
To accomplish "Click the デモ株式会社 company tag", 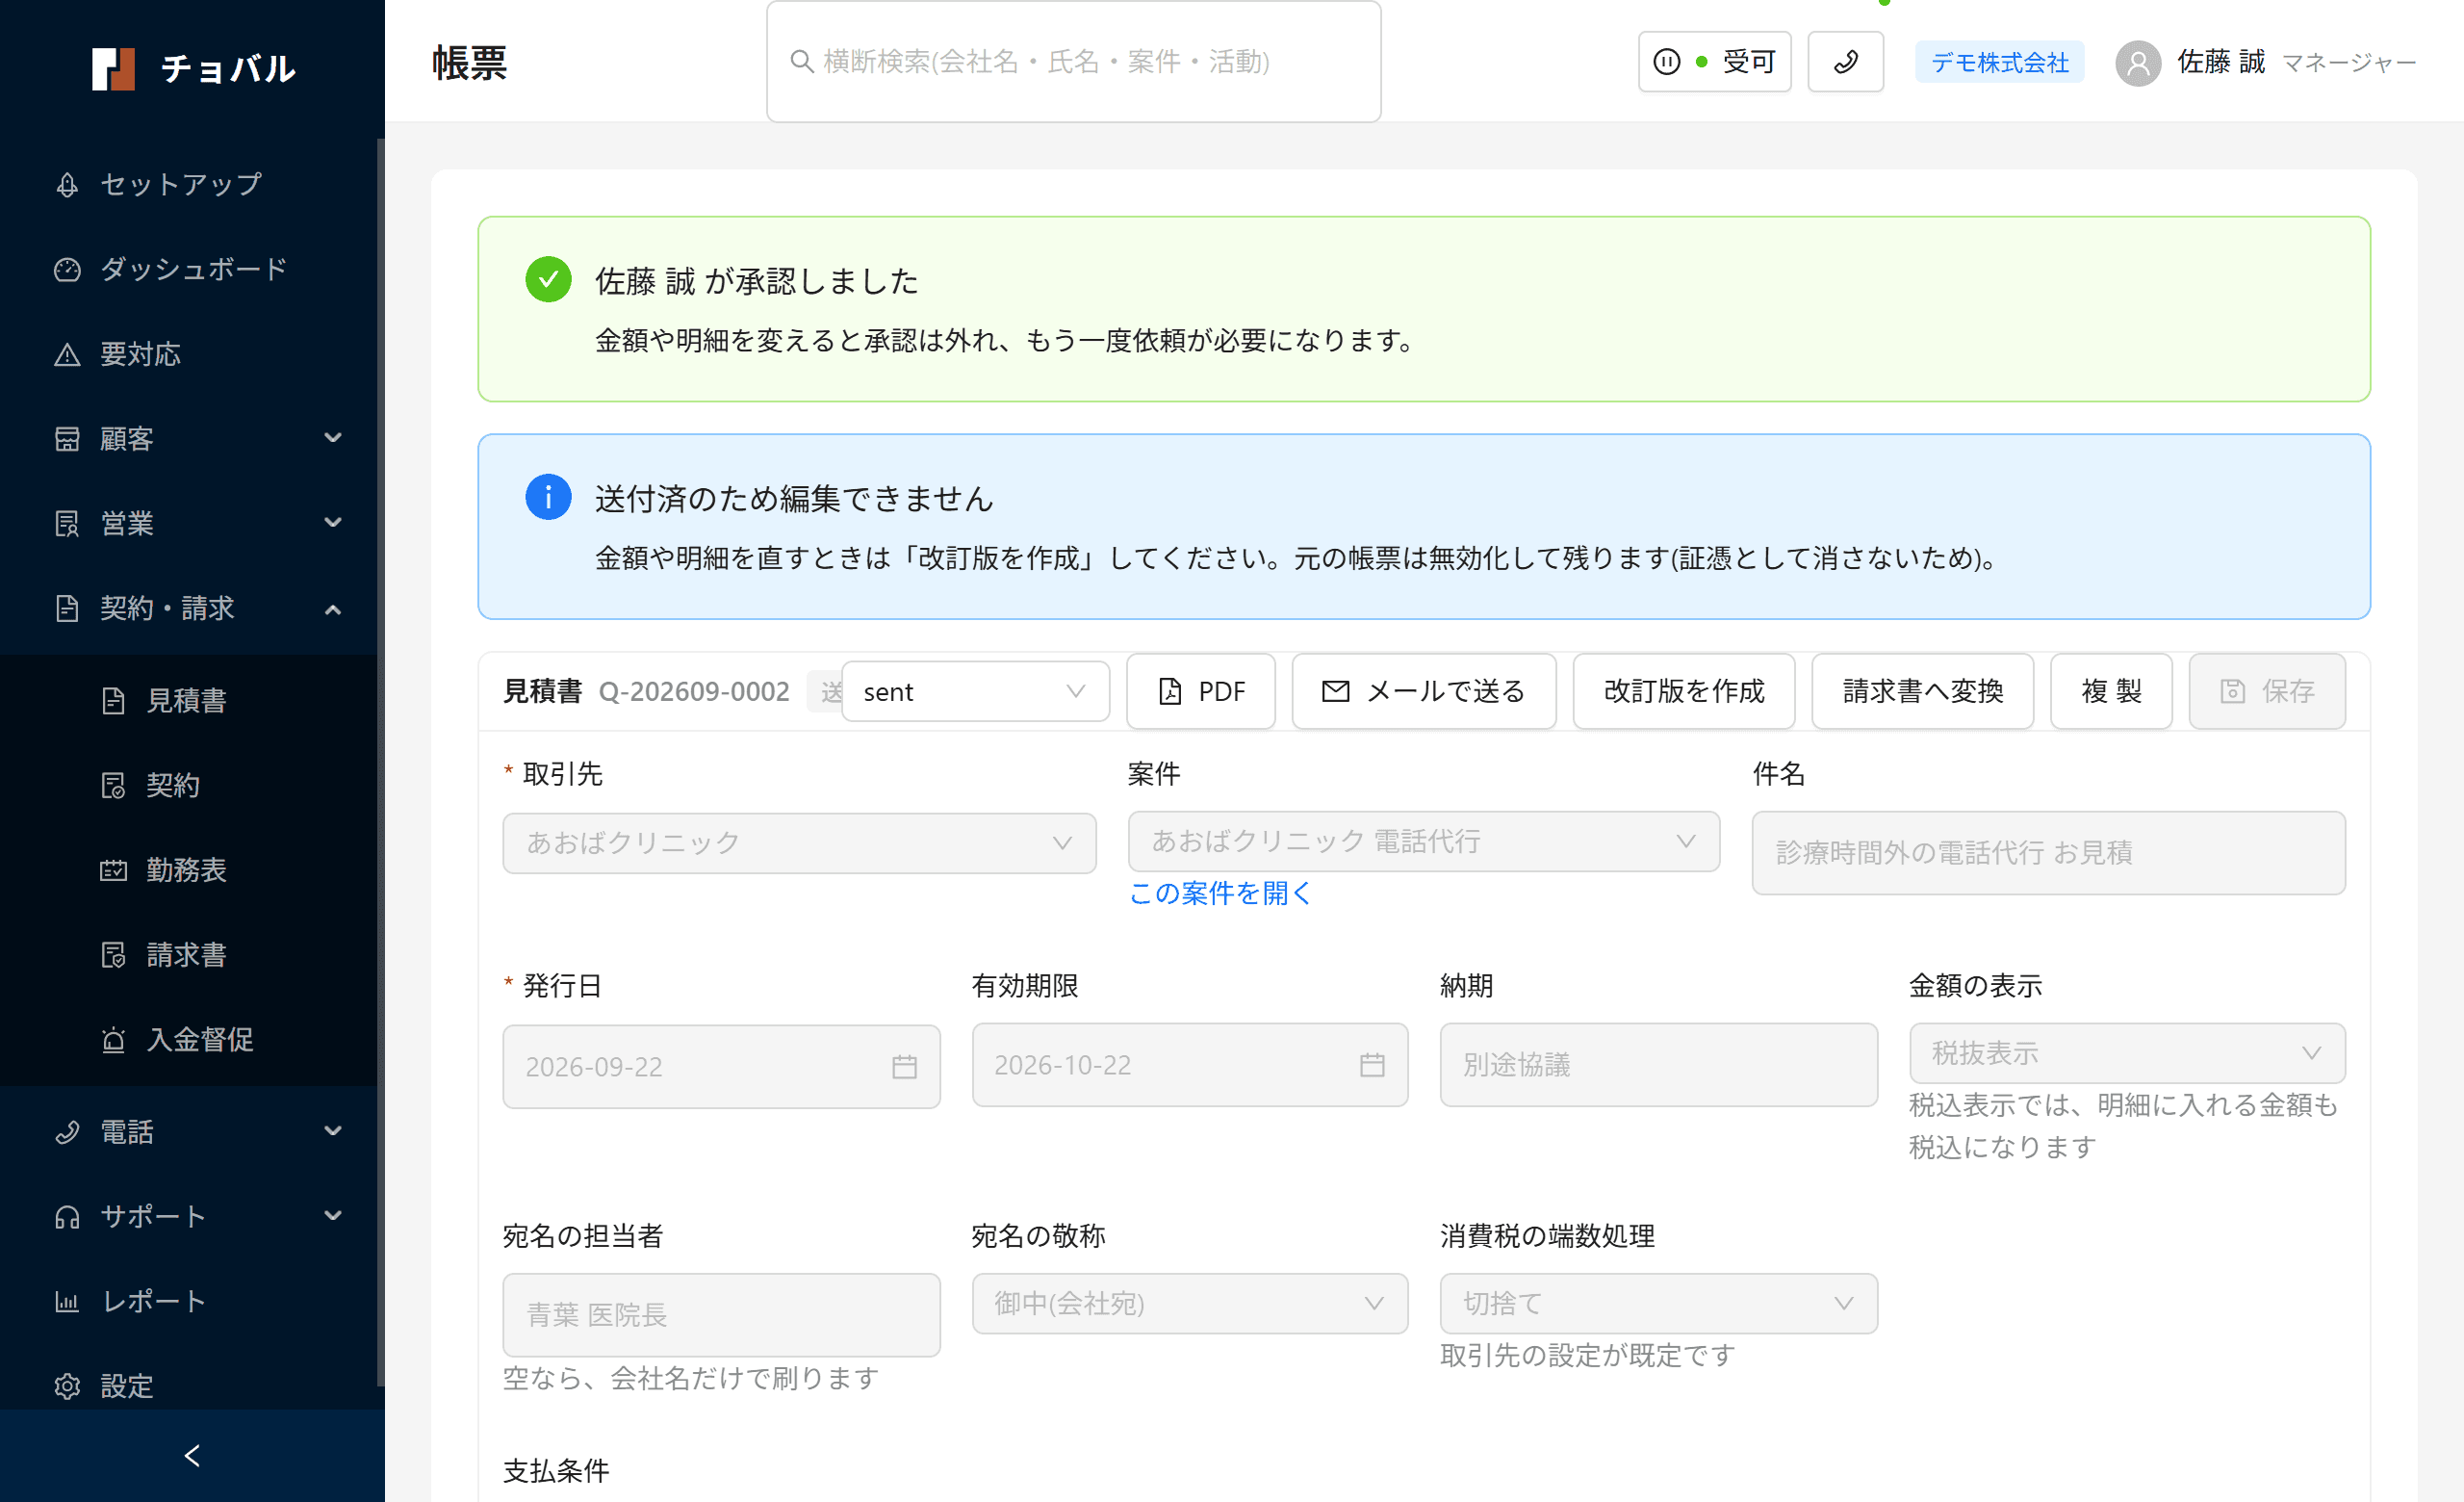I will pos(1999,62).
